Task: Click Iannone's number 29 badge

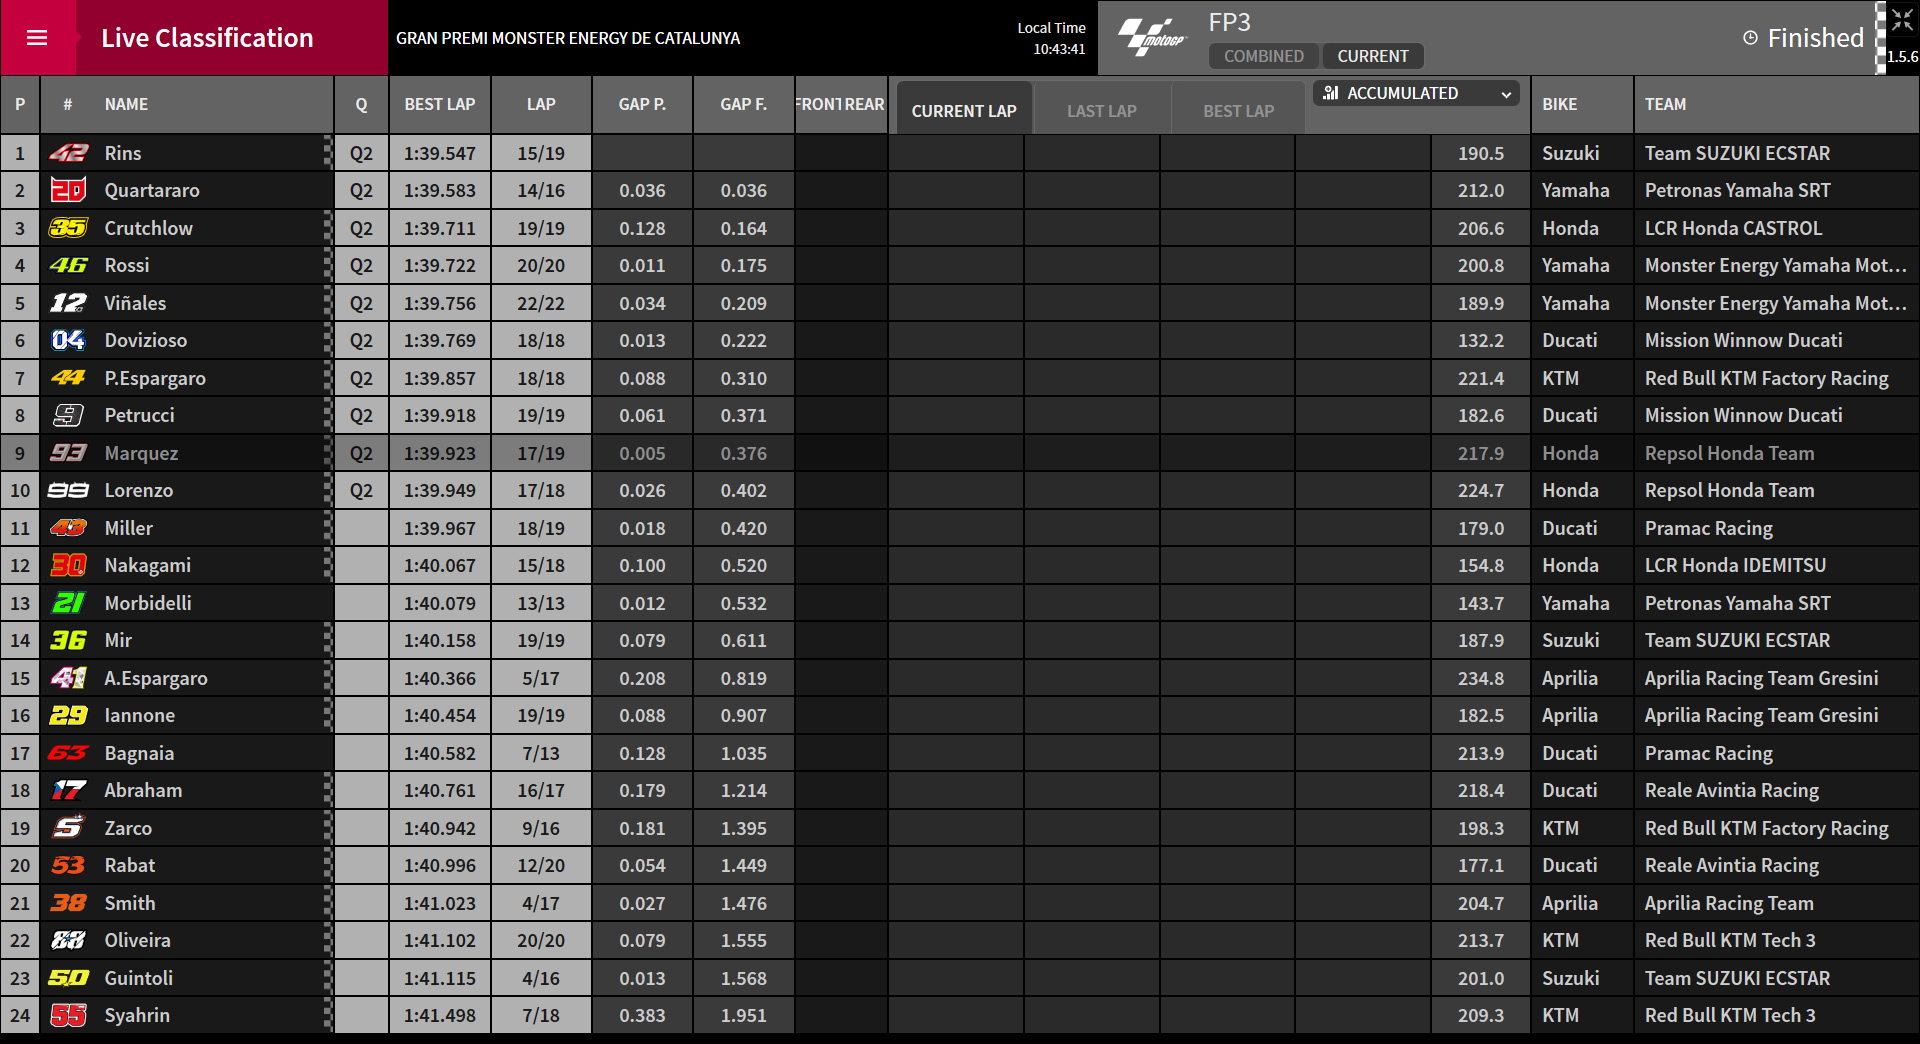Action: (69, 715)
